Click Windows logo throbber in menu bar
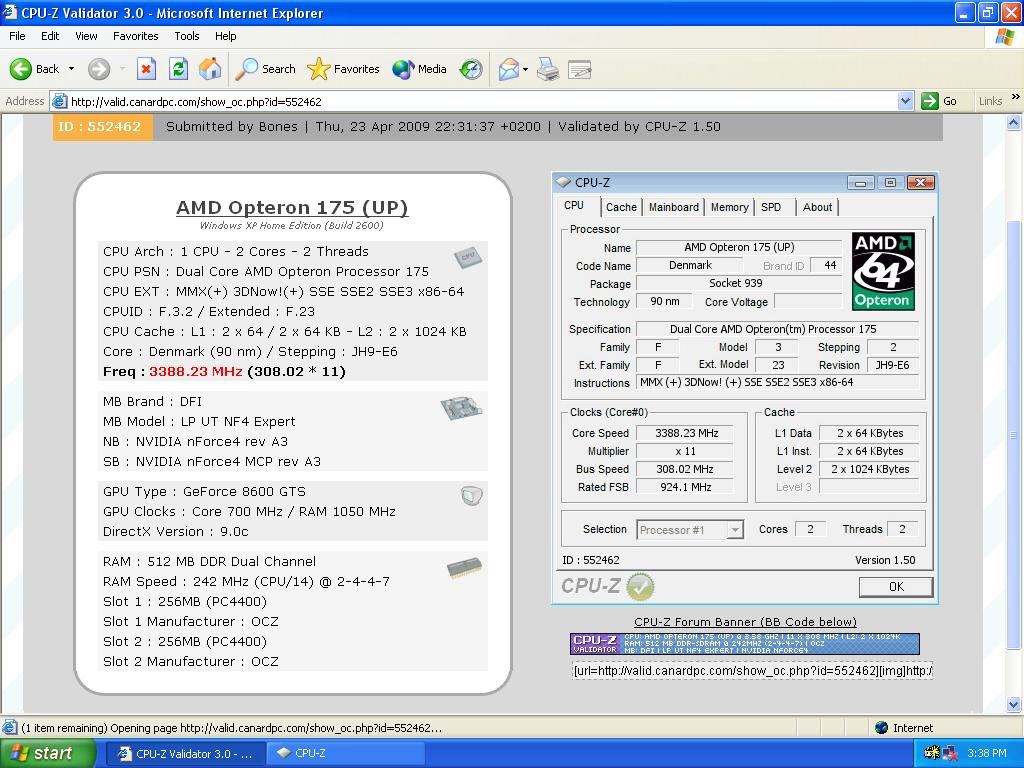1024x768 pixels. click(x=1004, y=36)
